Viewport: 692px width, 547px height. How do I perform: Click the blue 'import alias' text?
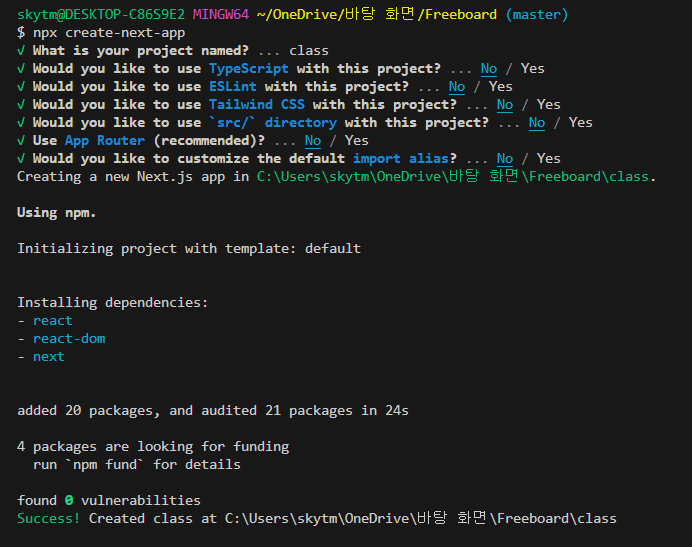(x=401, y=159)
